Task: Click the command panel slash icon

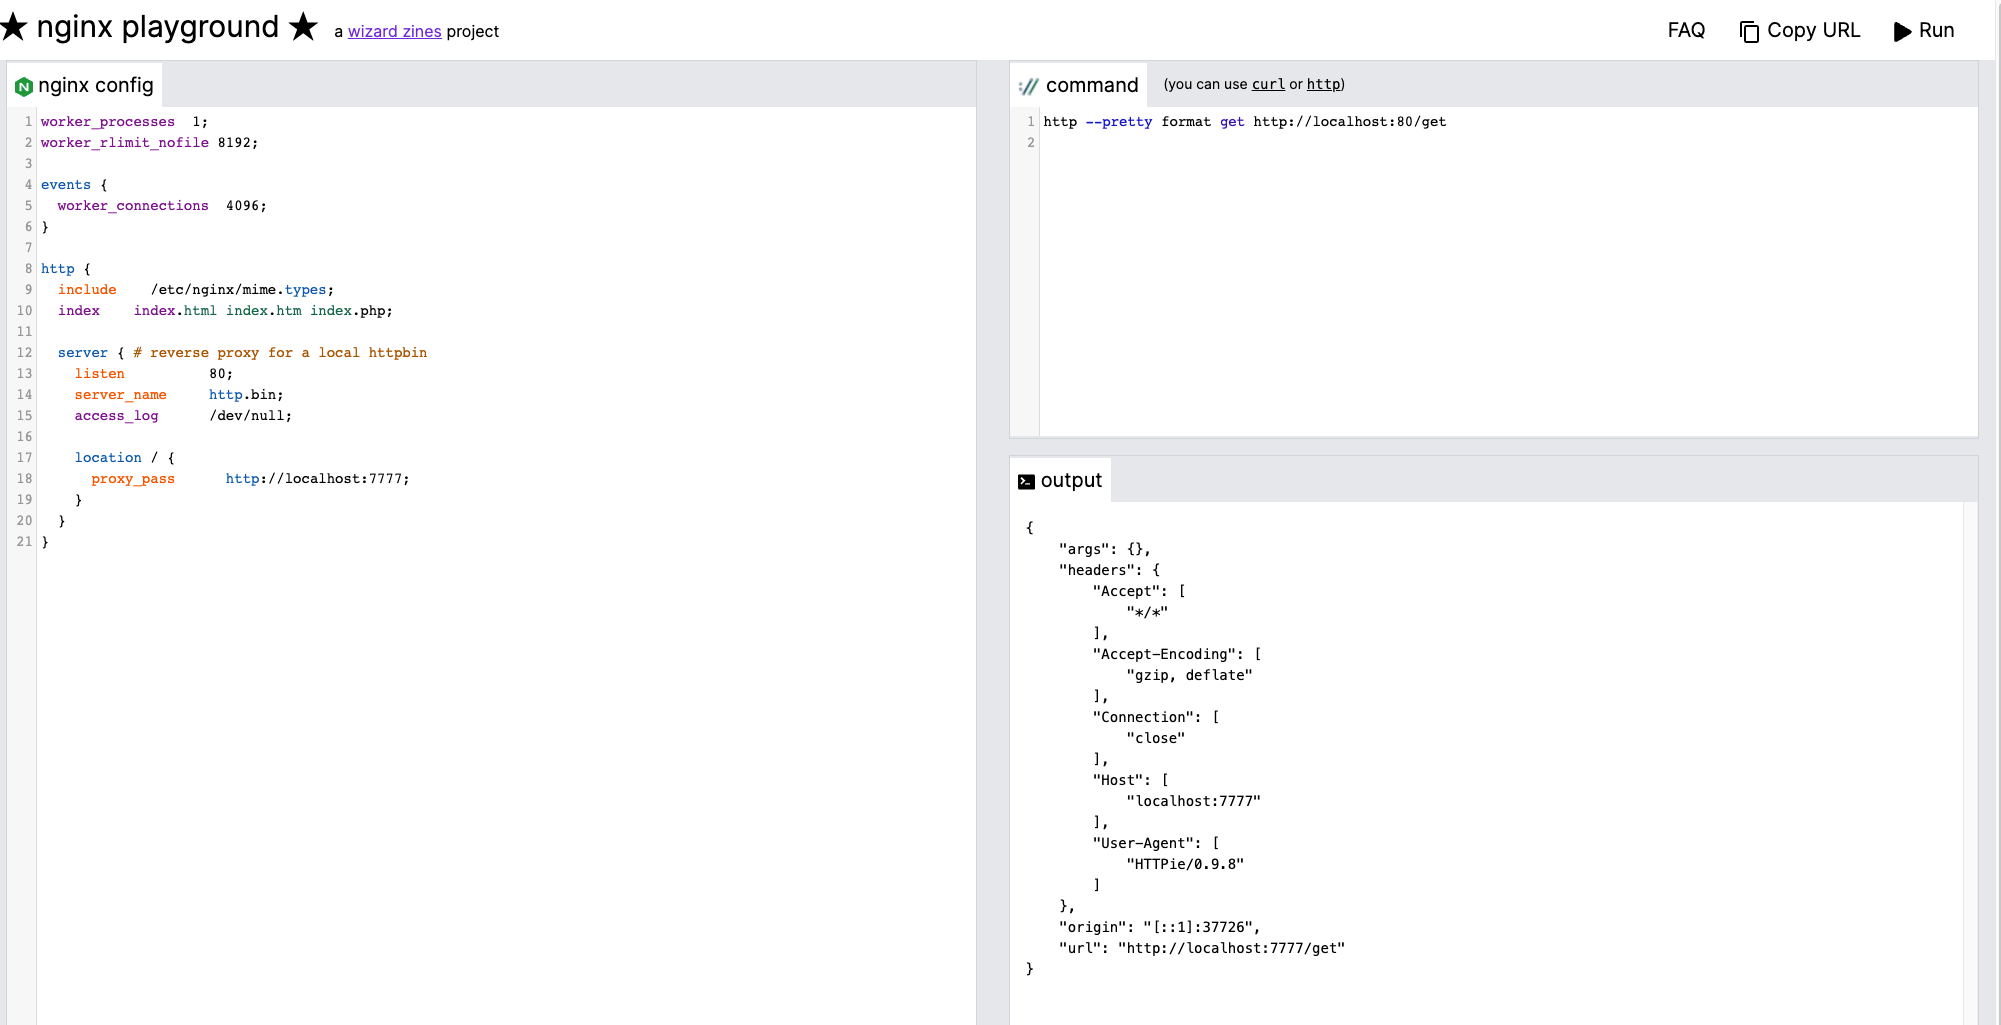Action: 1028,86
